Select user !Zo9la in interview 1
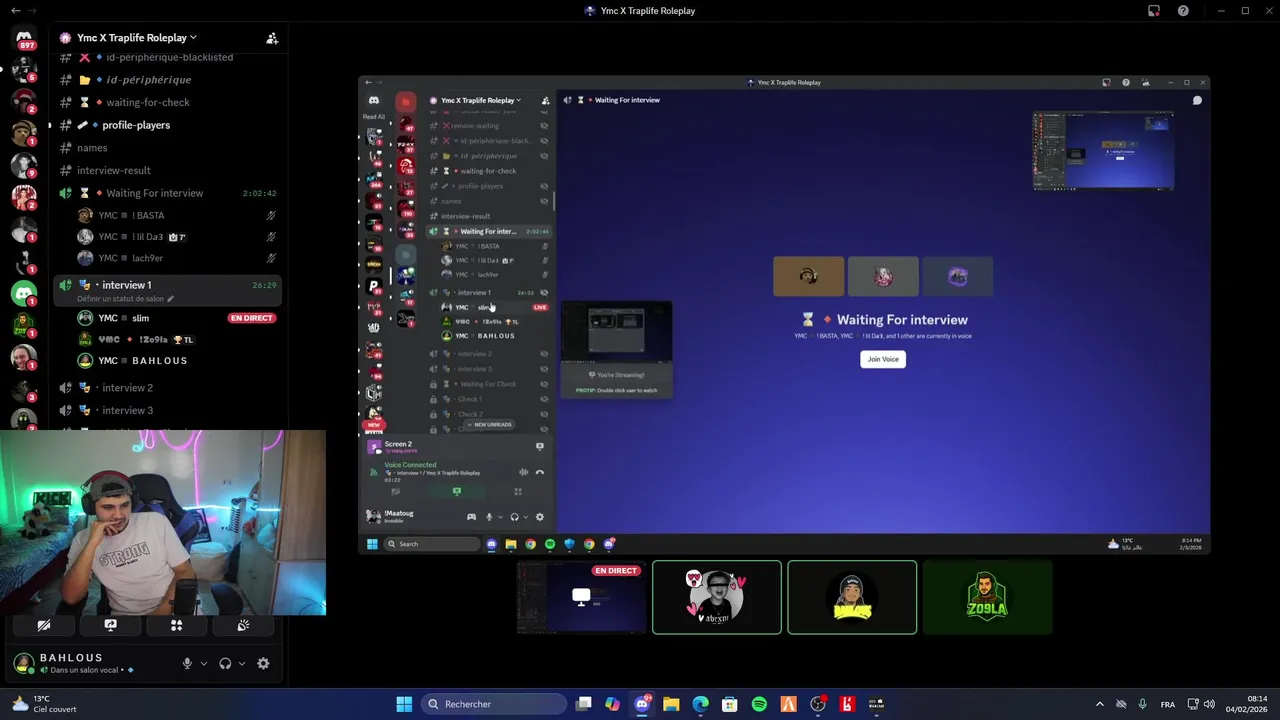Viewport: 1280px width, 720px height. pyautogui.click(x=176, y=339)
